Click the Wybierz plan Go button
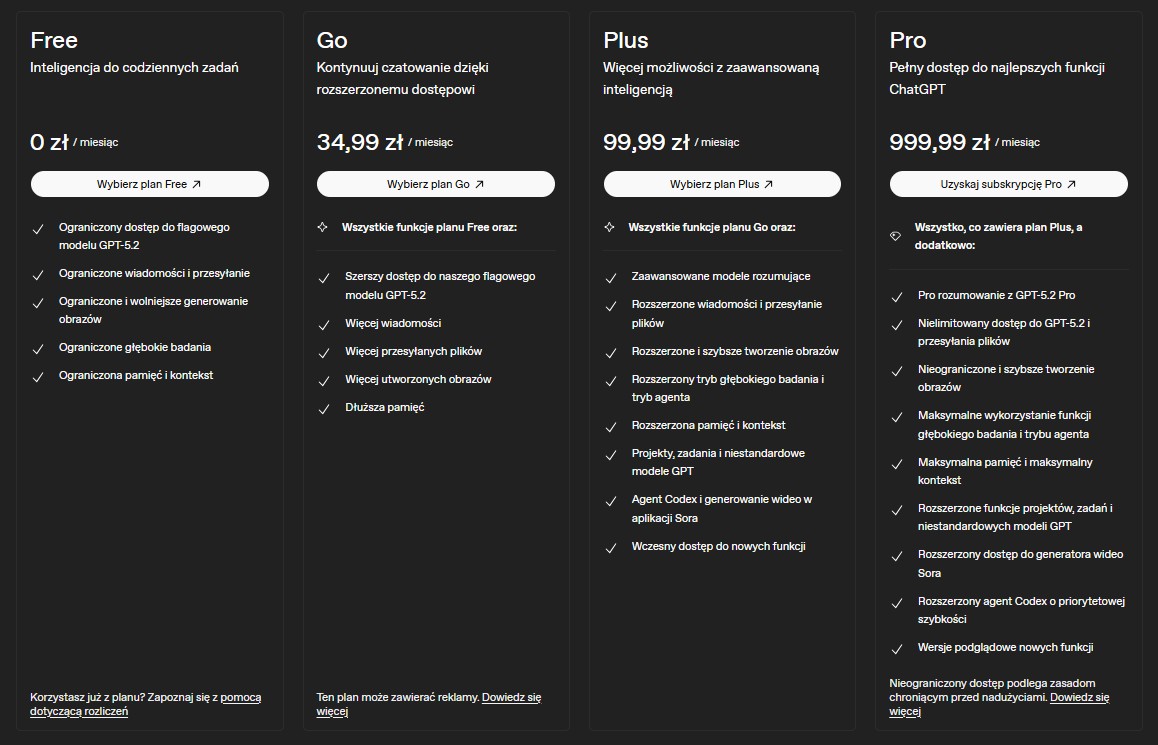The image size is (1158, 745). tap(435, 184)
